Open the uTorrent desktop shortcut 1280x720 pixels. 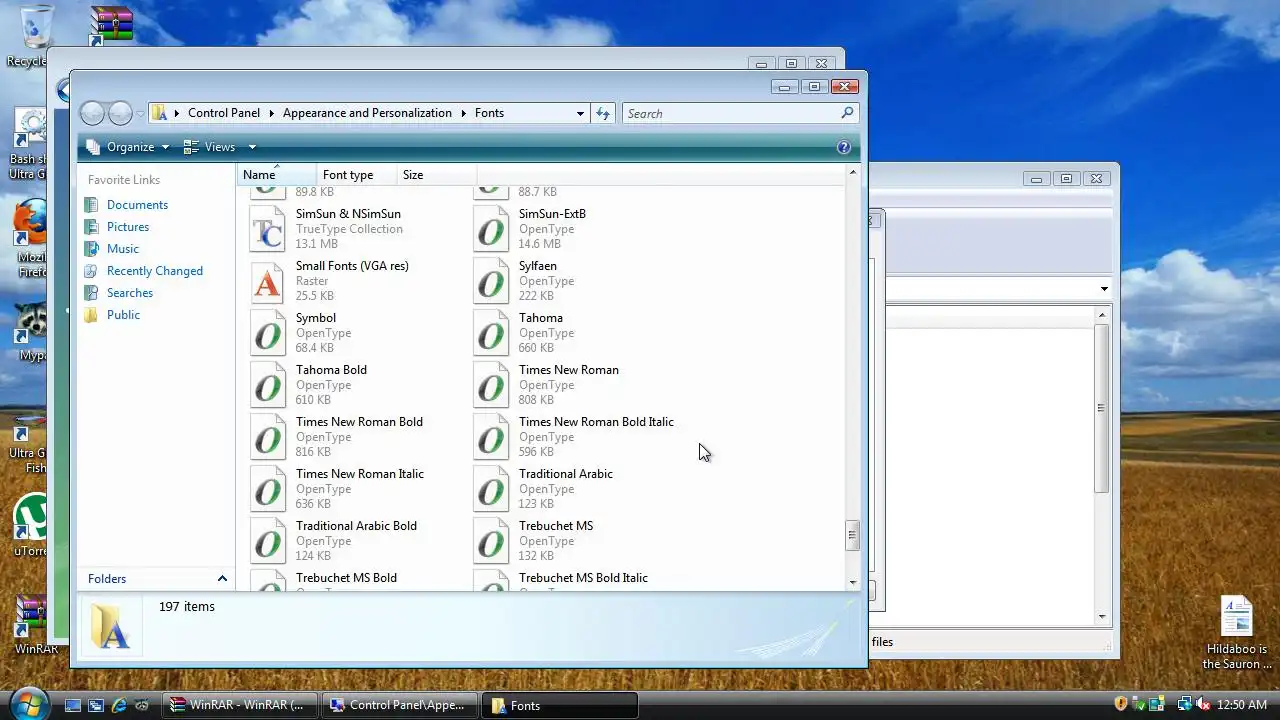click(x=29, y=527)
